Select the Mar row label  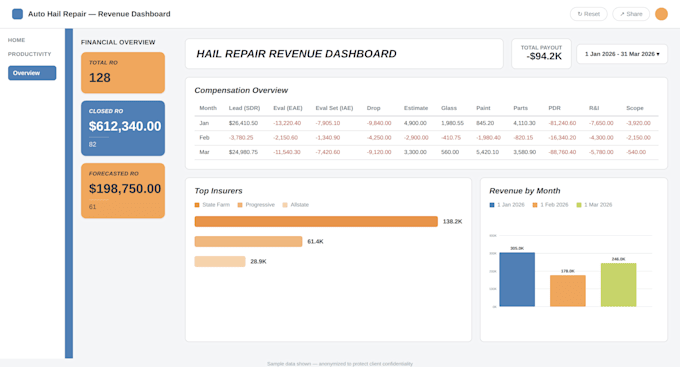(204, 152)
